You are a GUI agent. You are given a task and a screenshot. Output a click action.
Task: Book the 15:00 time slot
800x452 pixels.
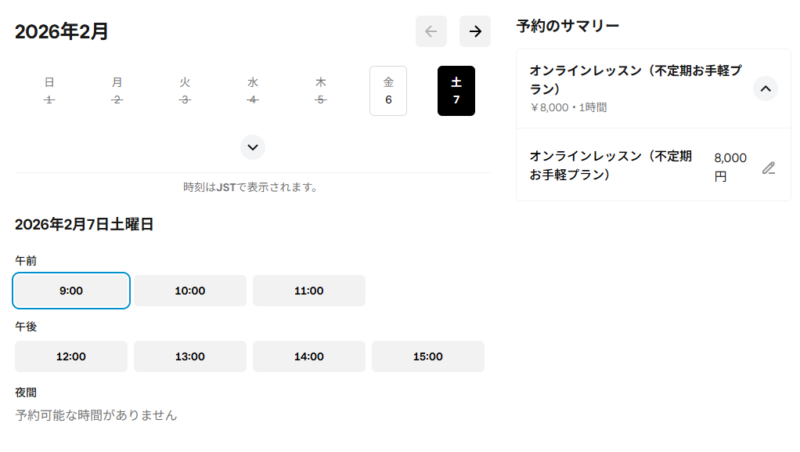tap(428, 356)
